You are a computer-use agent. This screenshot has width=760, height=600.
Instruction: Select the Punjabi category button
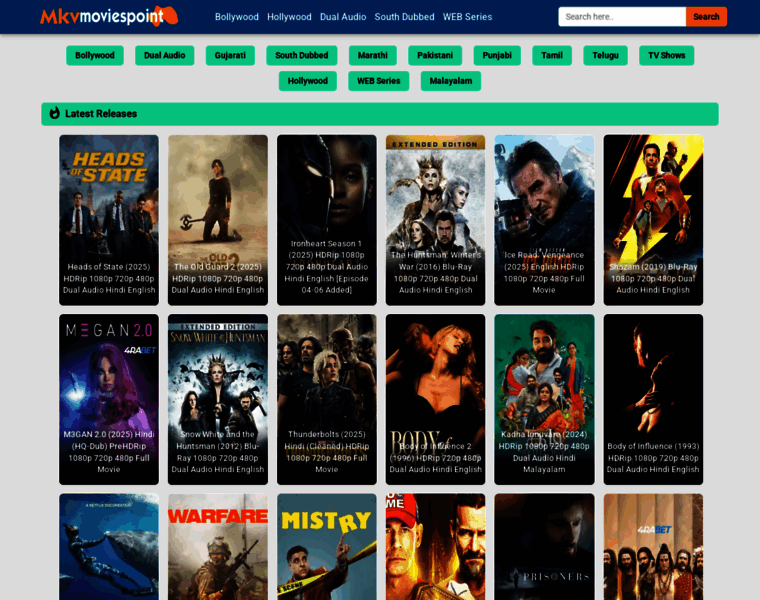[x=497, y=55]
